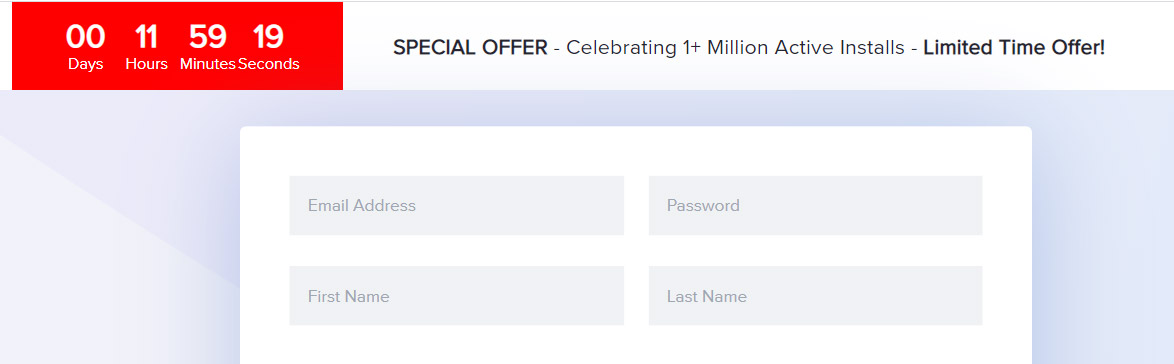Click the gap between Email and Password fields
Image resolution: width=1174 pixels, height=364 pixels.
click(636, 205)
